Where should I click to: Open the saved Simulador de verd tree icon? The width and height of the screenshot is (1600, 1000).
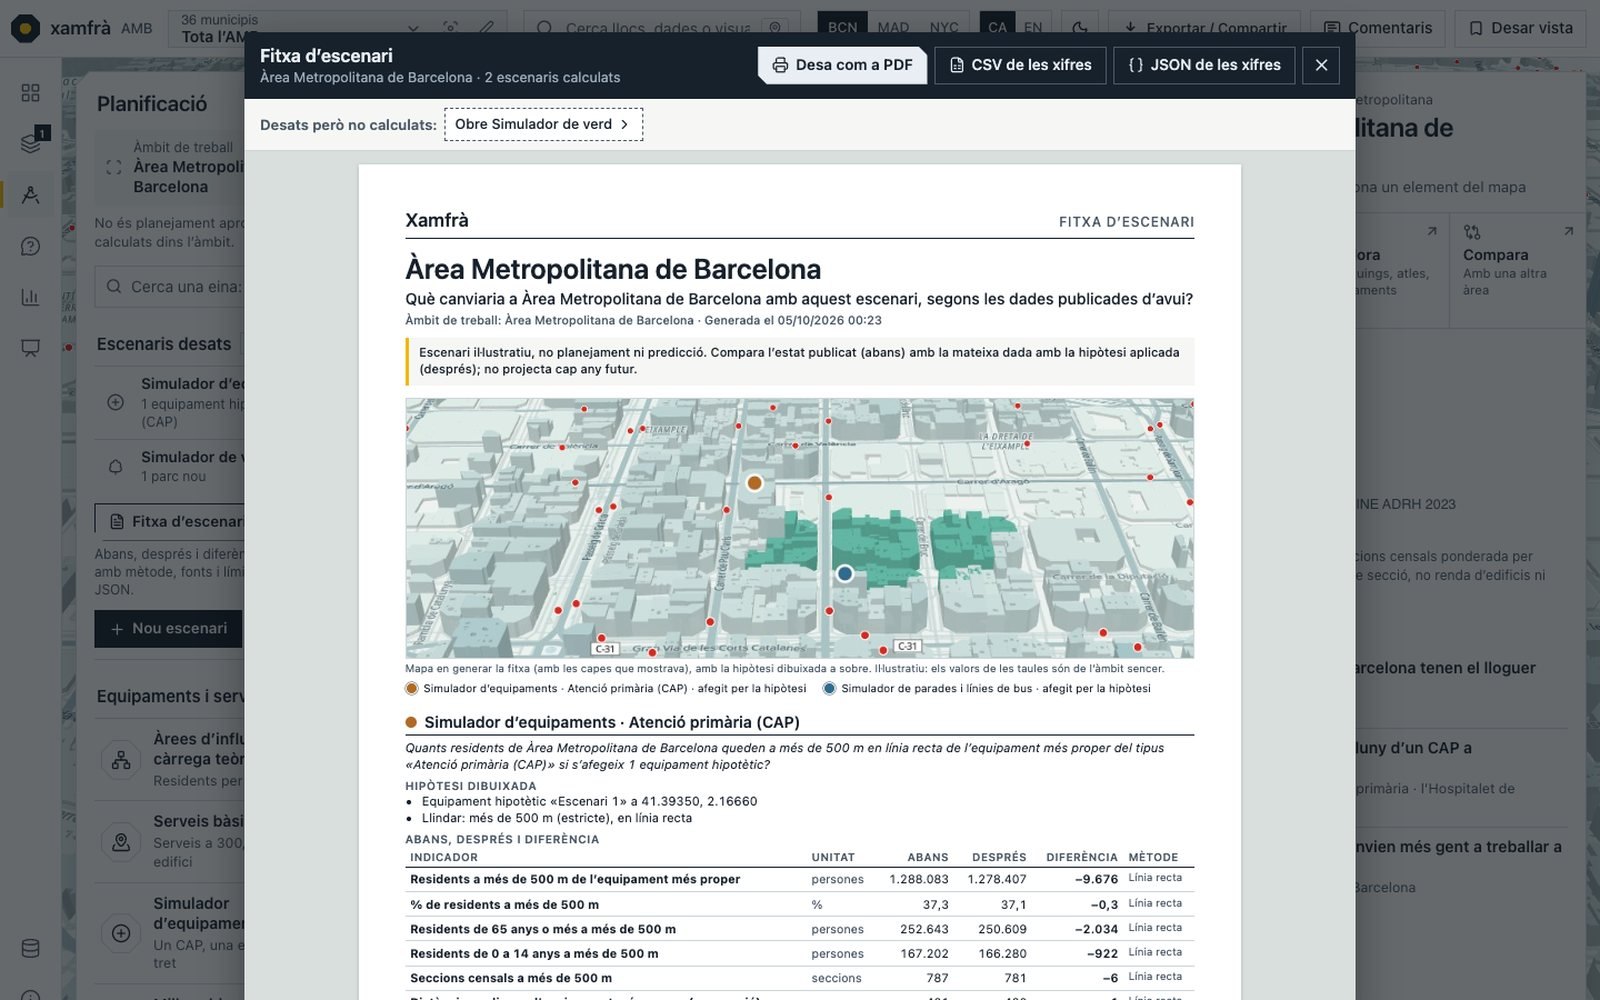pyautogui.click(x=116, y=466)
